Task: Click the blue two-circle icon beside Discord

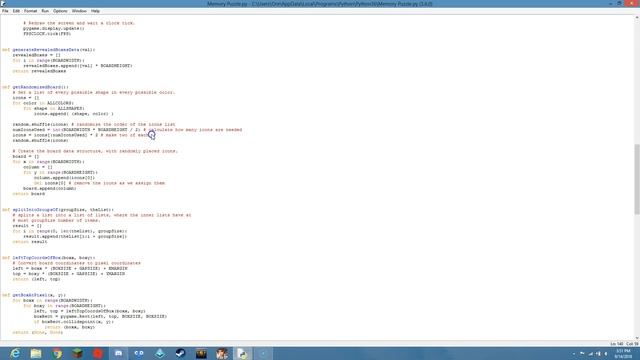Action: [x=139, y=353]
